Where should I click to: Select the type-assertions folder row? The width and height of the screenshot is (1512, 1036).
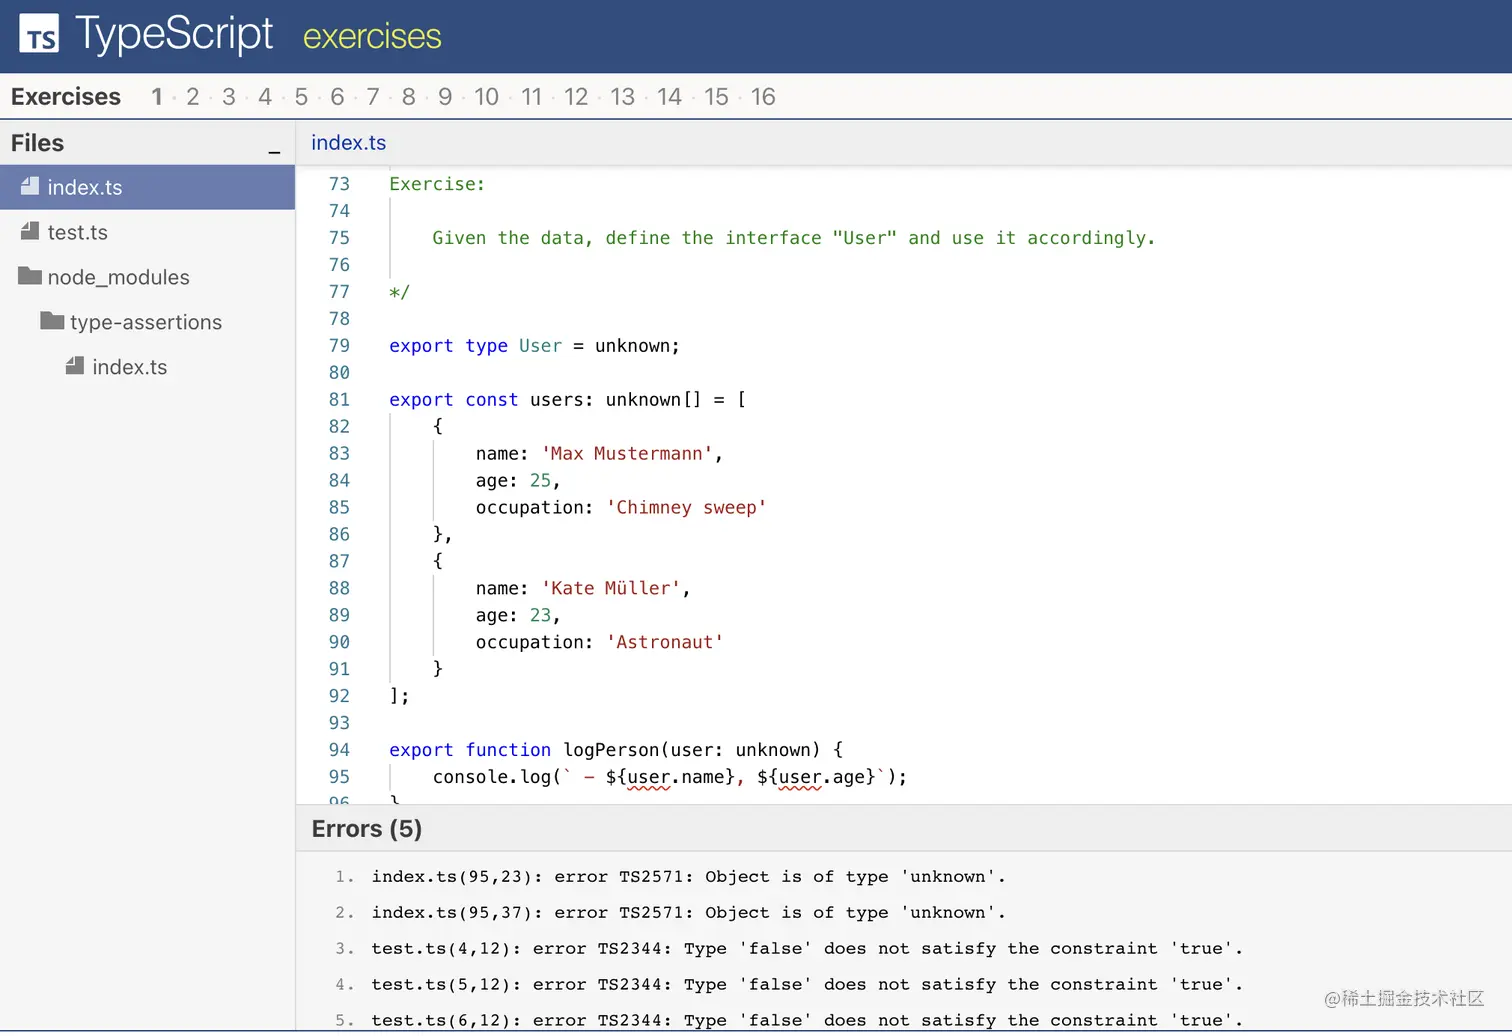click(x=147, y=322)
